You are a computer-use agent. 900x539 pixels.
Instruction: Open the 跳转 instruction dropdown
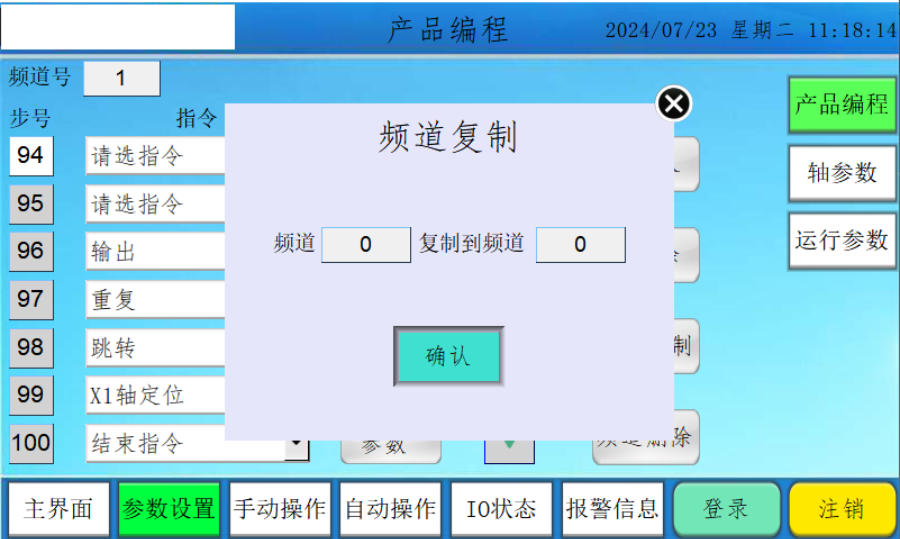tap(155, 348)
